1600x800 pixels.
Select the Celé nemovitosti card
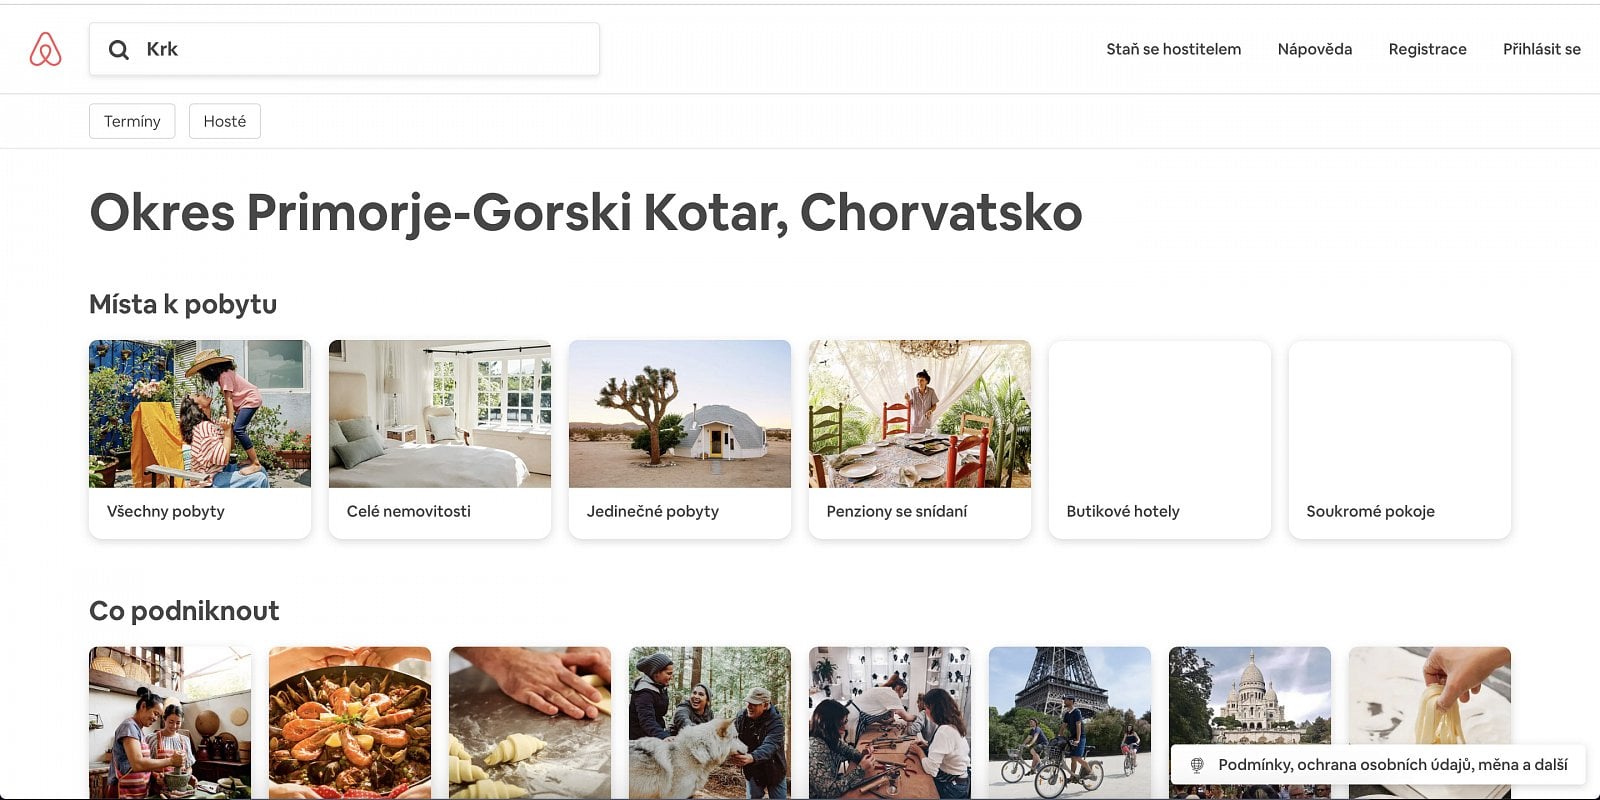tap(440, 439)
